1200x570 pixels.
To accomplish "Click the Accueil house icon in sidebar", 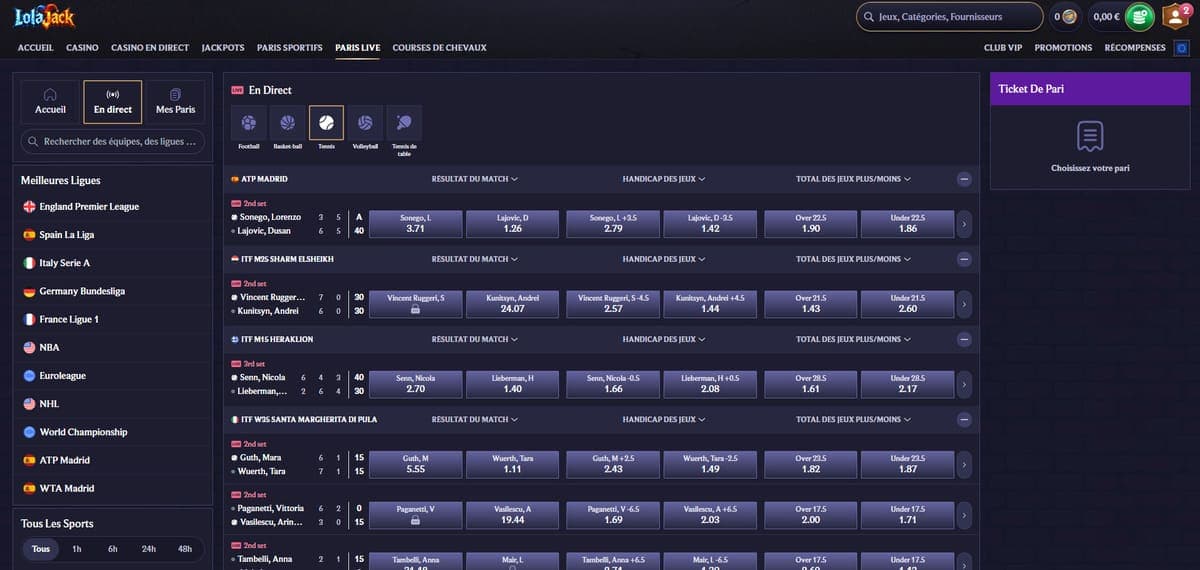I will (50, 94).
